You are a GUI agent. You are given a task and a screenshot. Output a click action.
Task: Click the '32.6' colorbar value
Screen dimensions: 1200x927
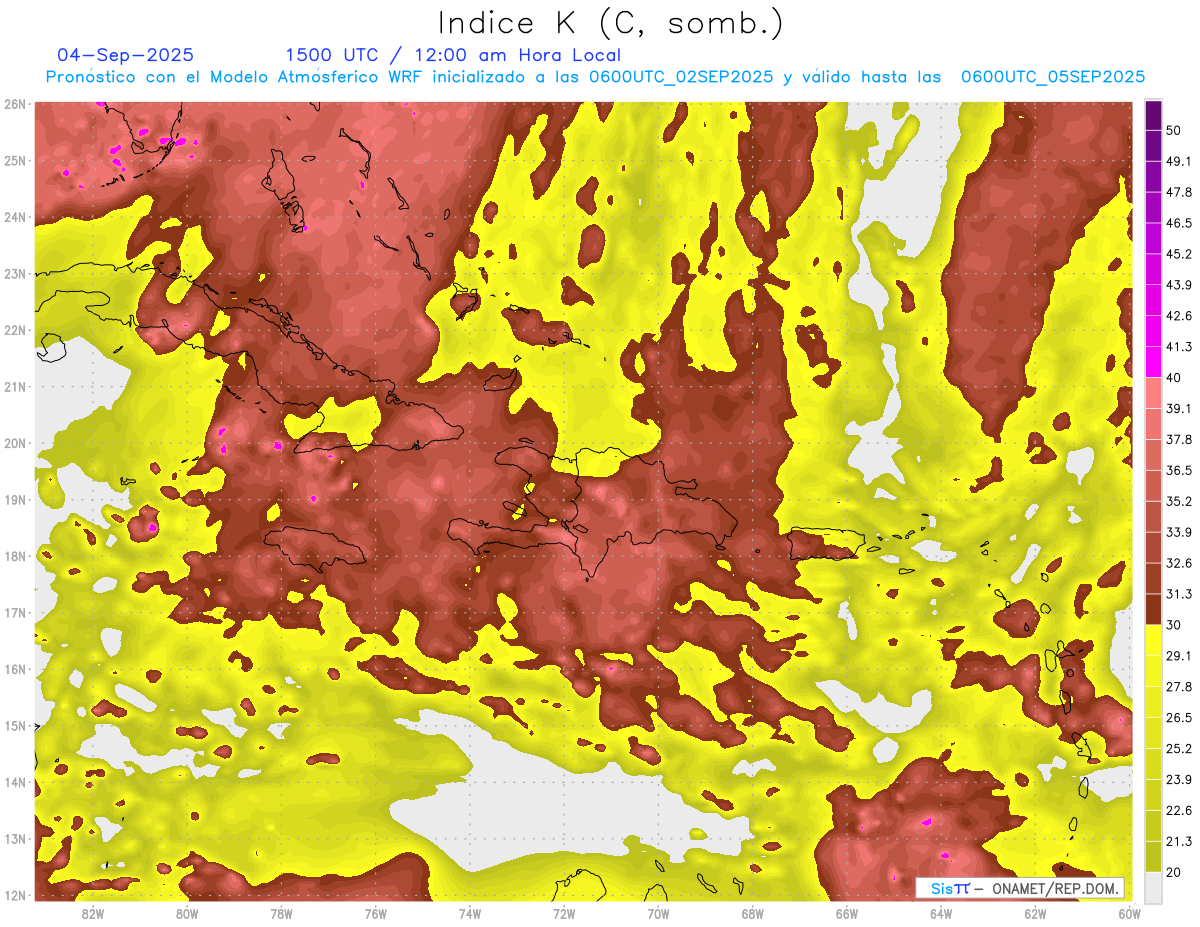pos(1179,563)
